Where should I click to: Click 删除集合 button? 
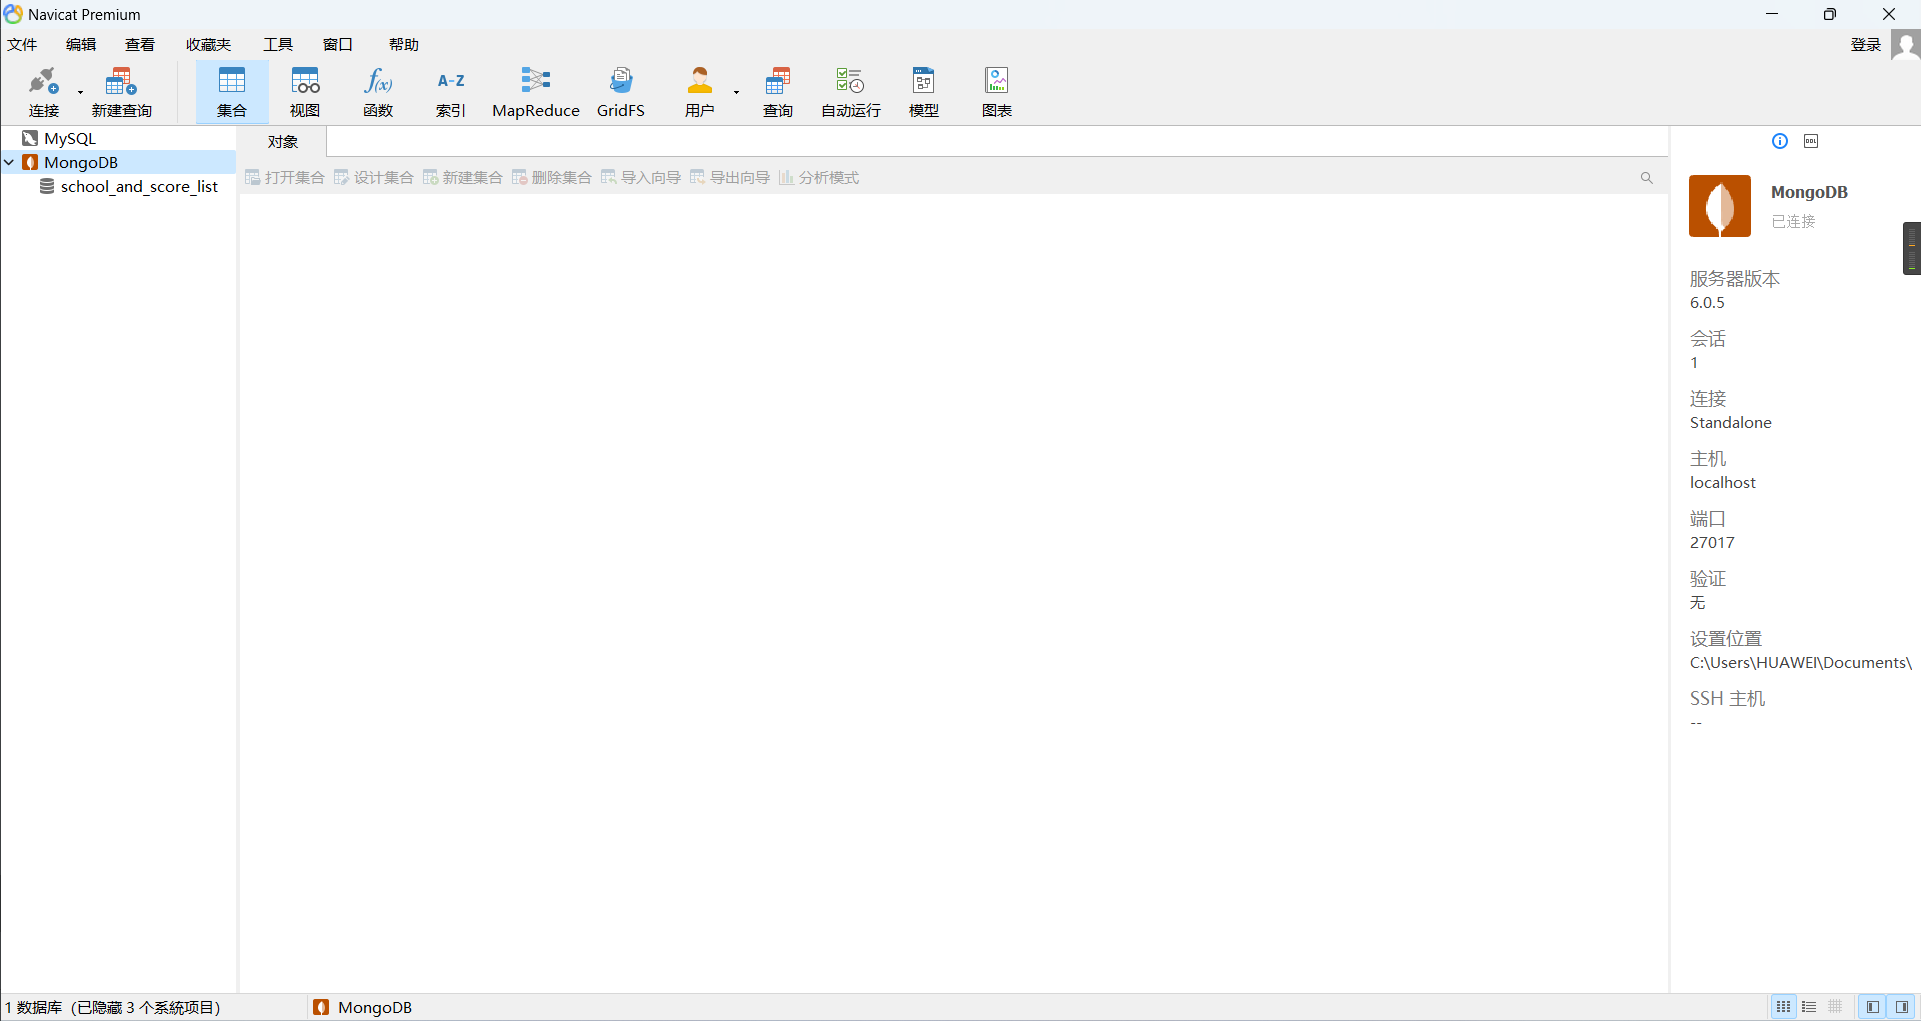tap(552, 177)
